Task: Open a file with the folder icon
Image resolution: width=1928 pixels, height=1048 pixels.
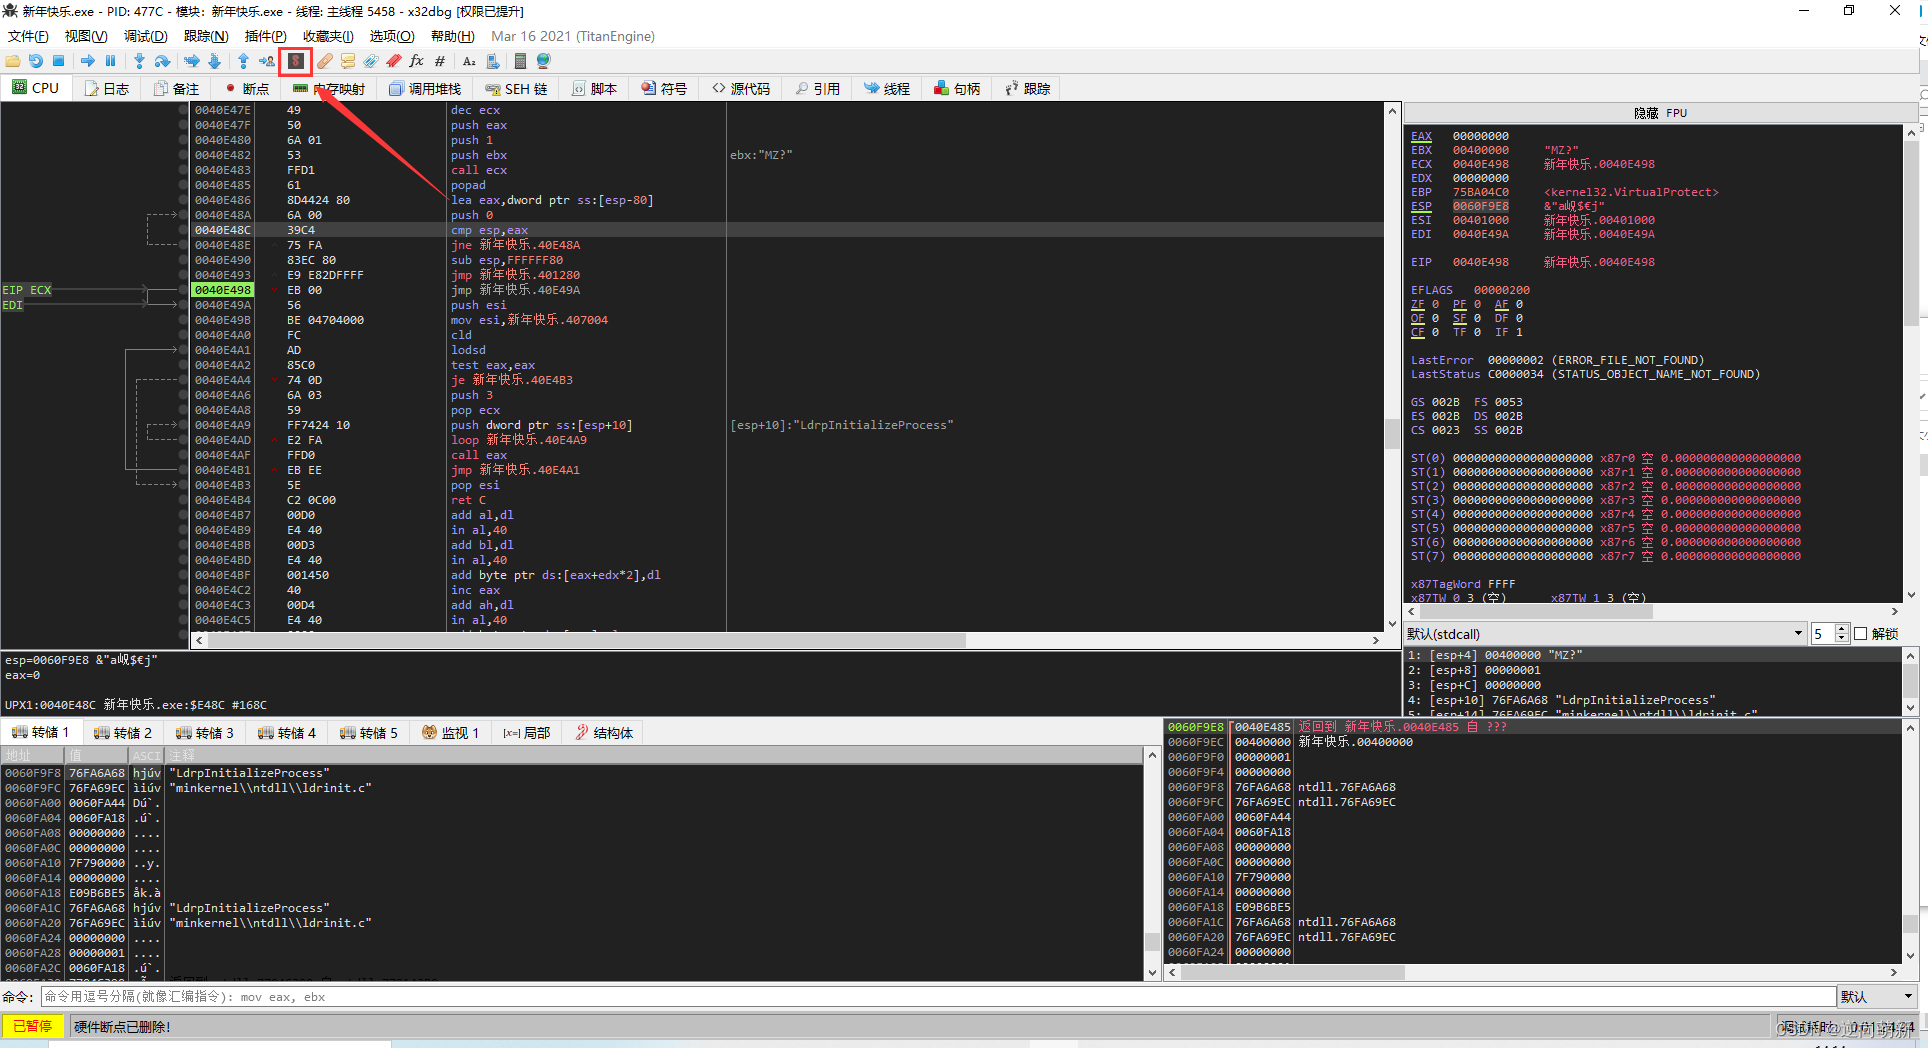Action: tap(13, 61)
